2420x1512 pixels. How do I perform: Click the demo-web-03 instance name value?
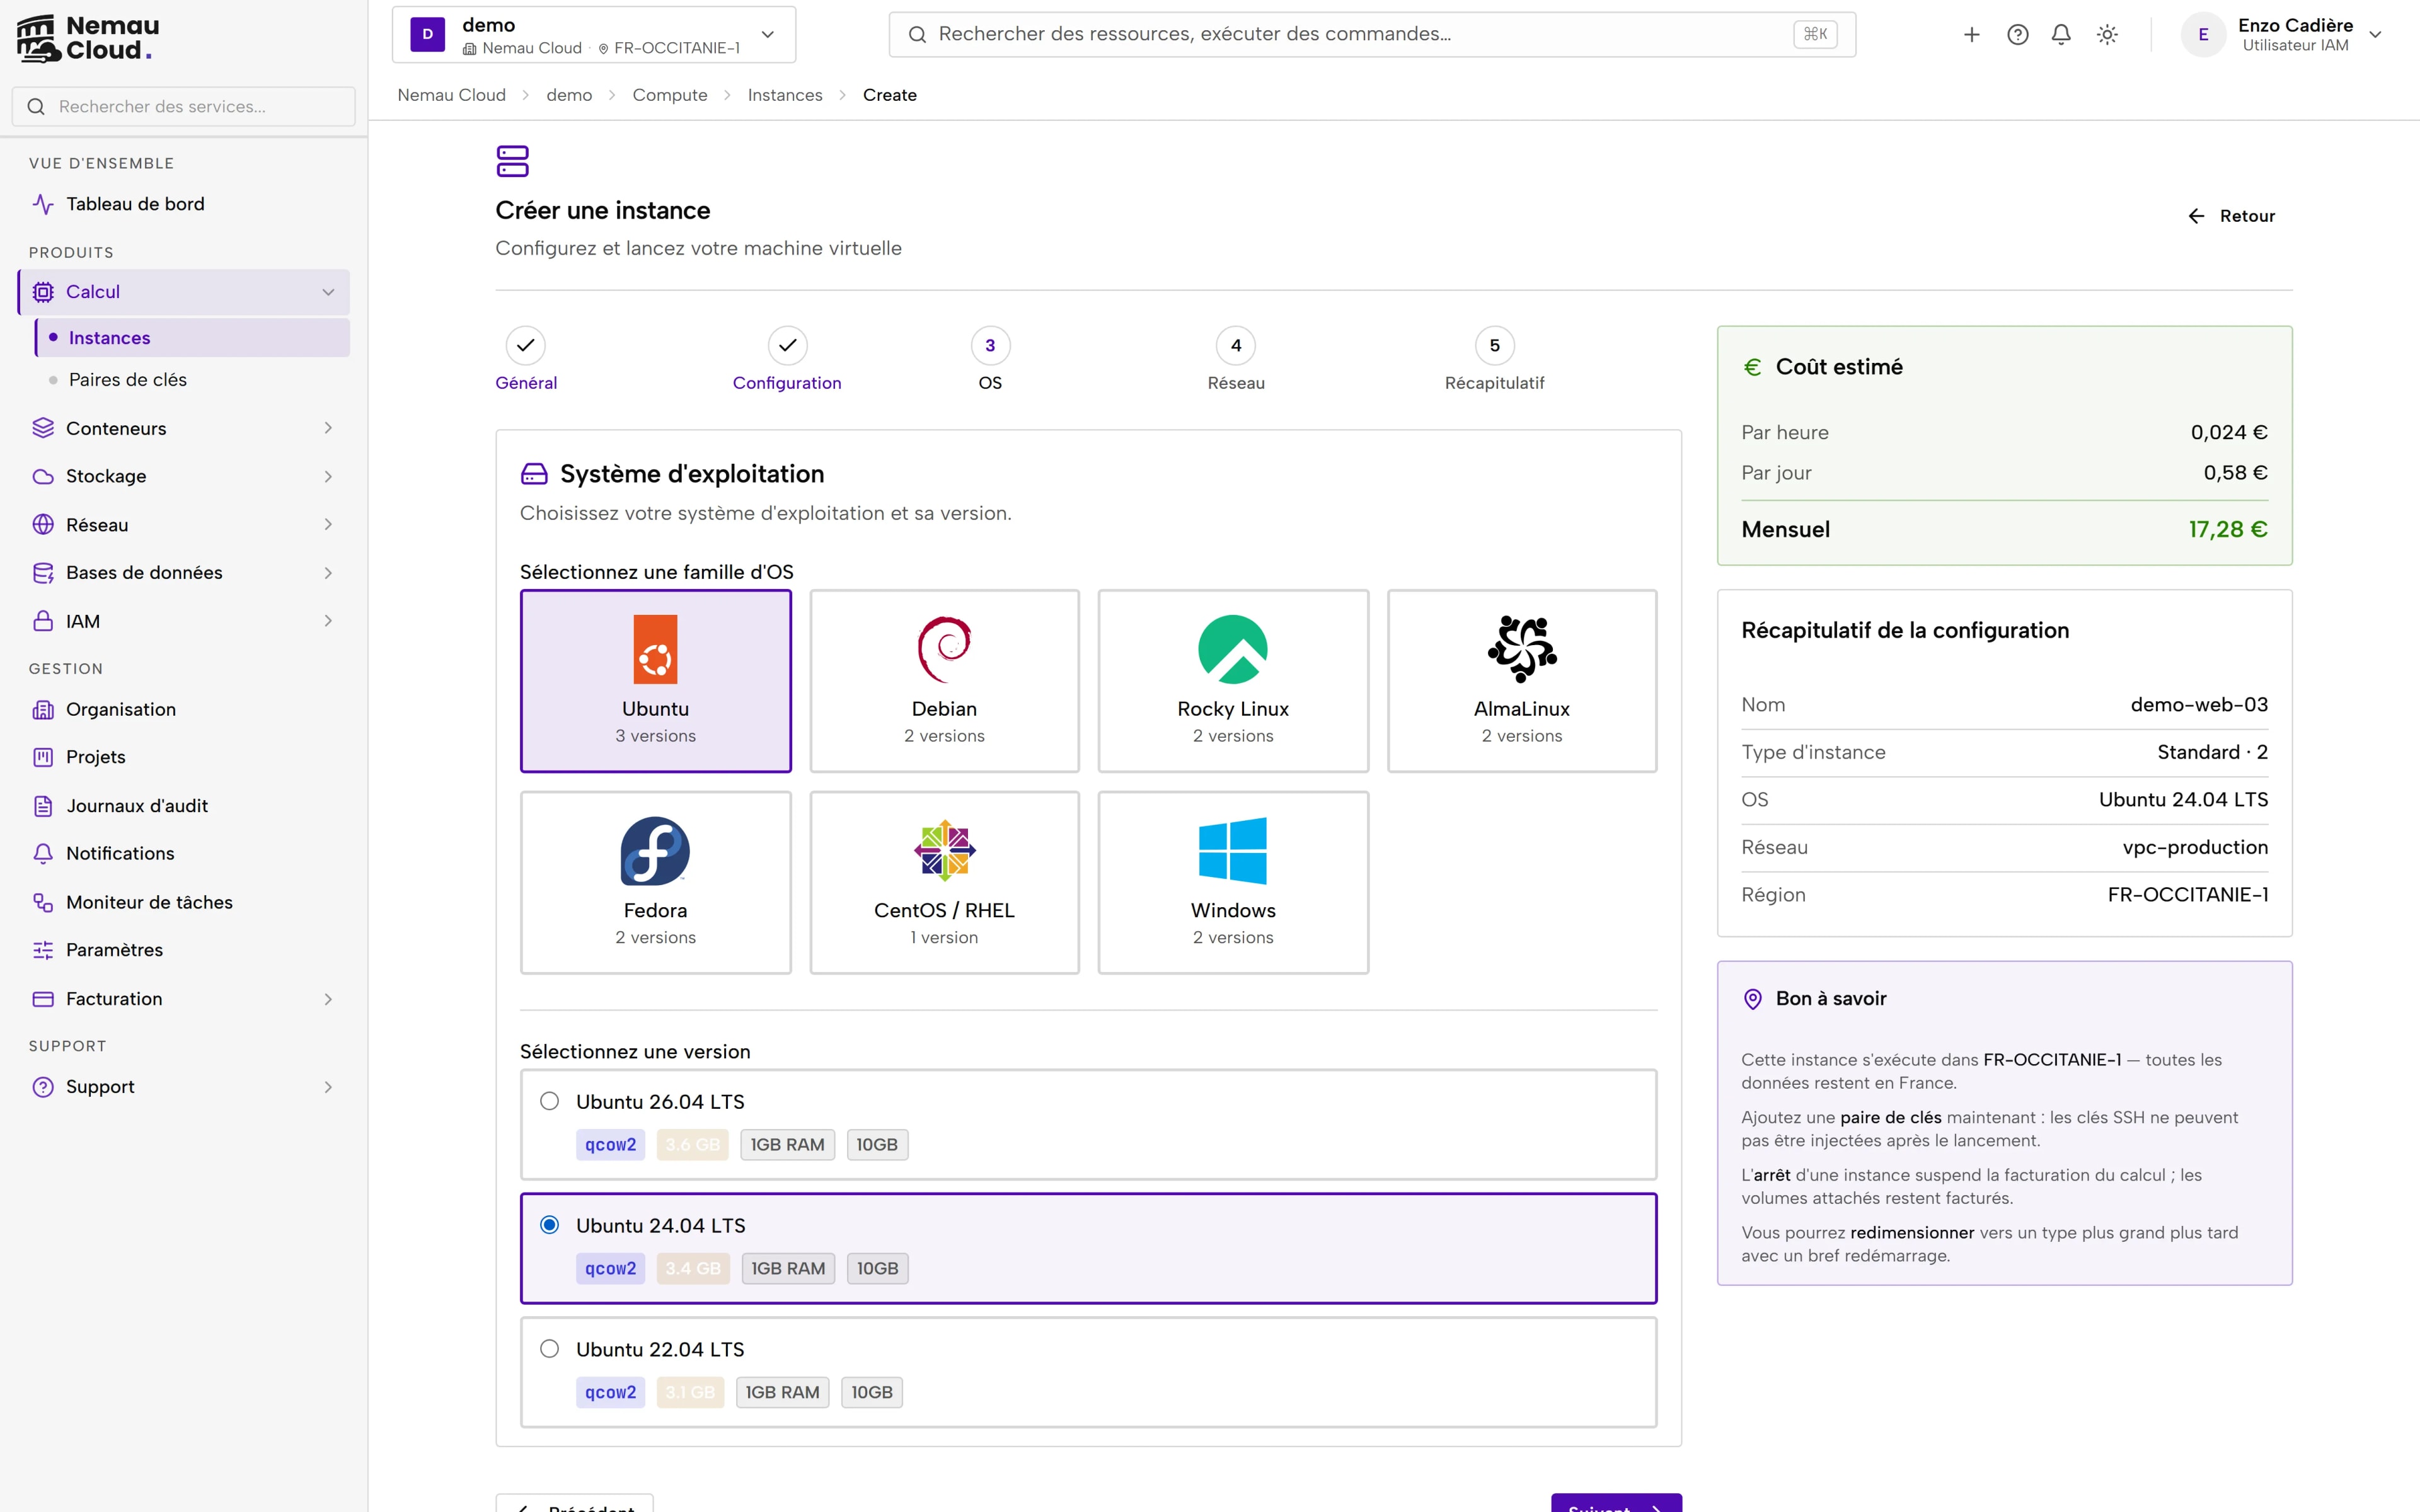coord(2199,705)
